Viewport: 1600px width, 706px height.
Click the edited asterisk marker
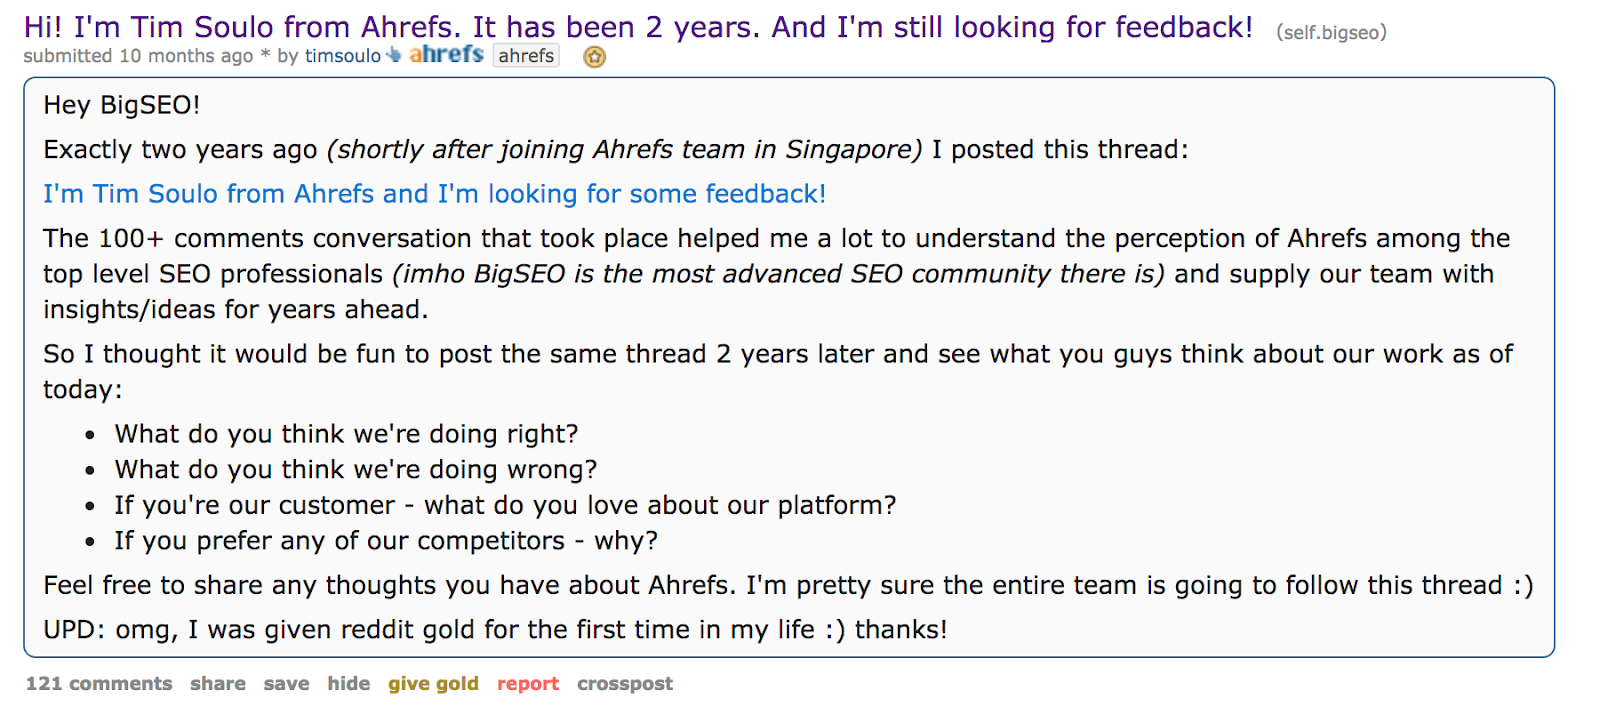[262, 57]
